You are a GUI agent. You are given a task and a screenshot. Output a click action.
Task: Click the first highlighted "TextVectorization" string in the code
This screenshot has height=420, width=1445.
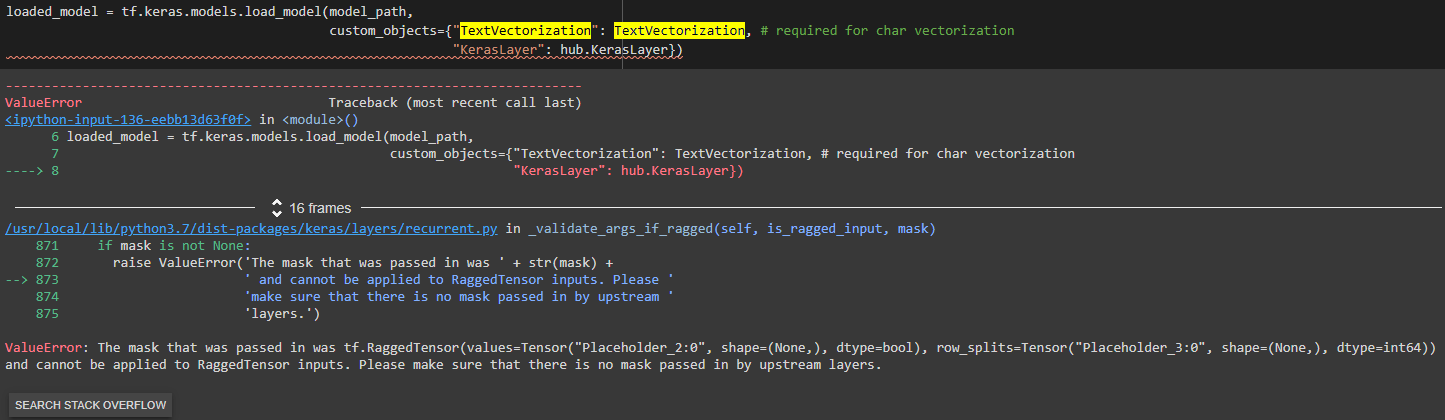tap(527, 31)
